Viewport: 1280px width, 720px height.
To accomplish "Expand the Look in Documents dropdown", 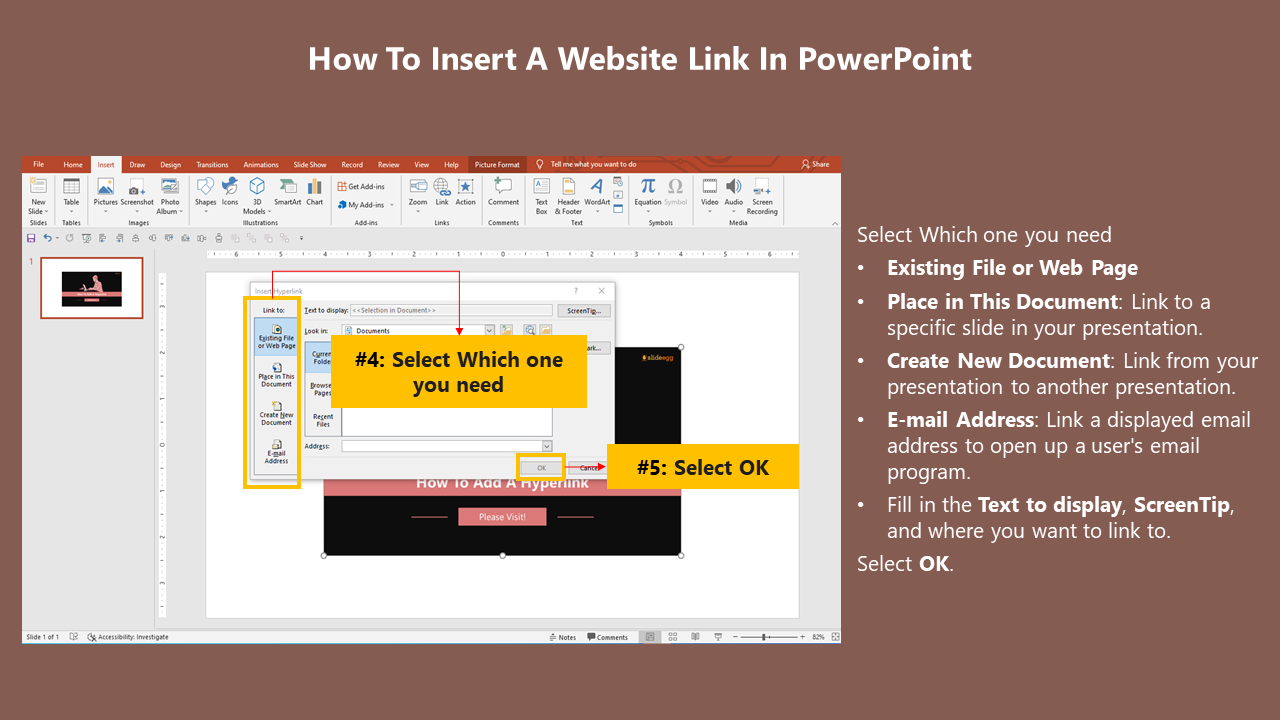I will (x=489, y=330).
